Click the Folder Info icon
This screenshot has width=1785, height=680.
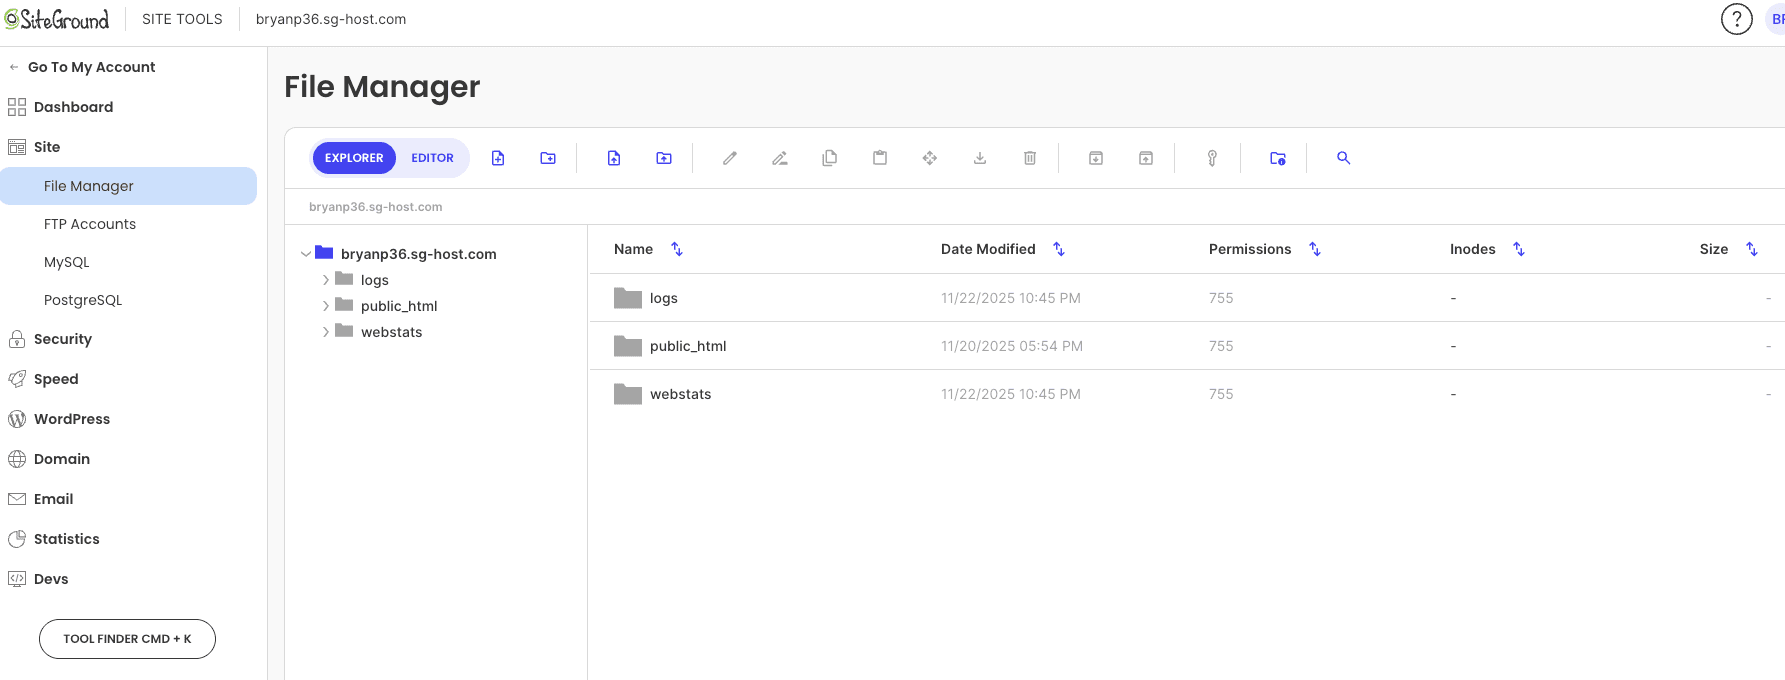pos(1278,158)
